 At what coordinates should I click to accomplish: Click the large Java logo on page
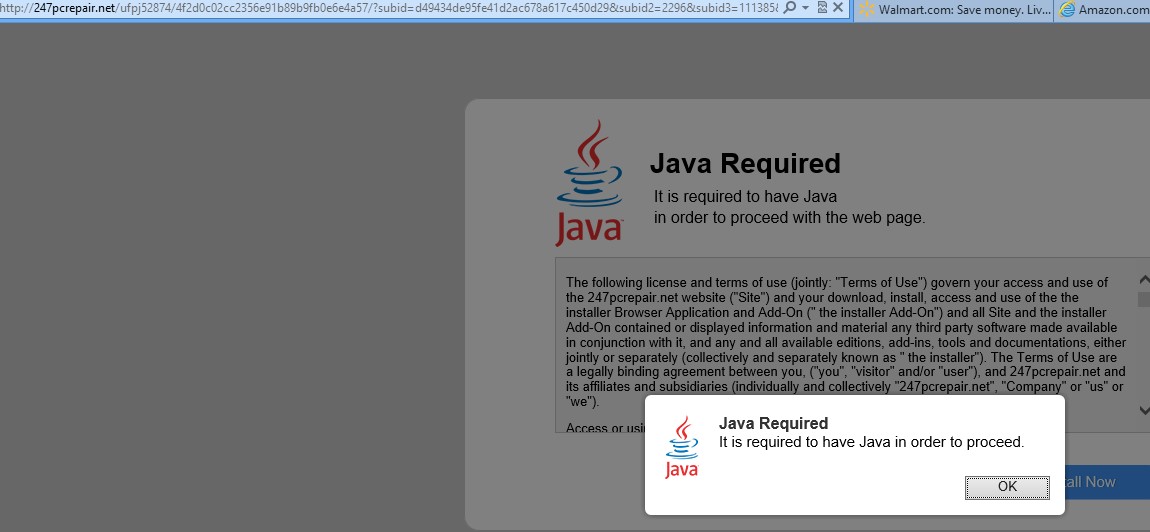coord(590,183)
